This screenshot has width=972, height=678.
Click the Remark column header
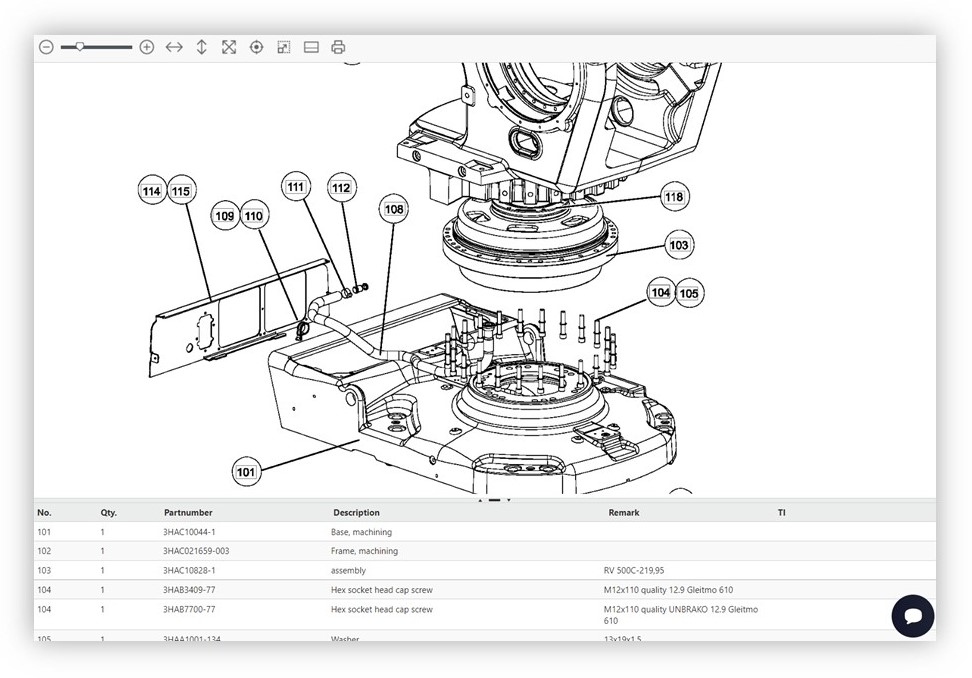tap(623, 513)
